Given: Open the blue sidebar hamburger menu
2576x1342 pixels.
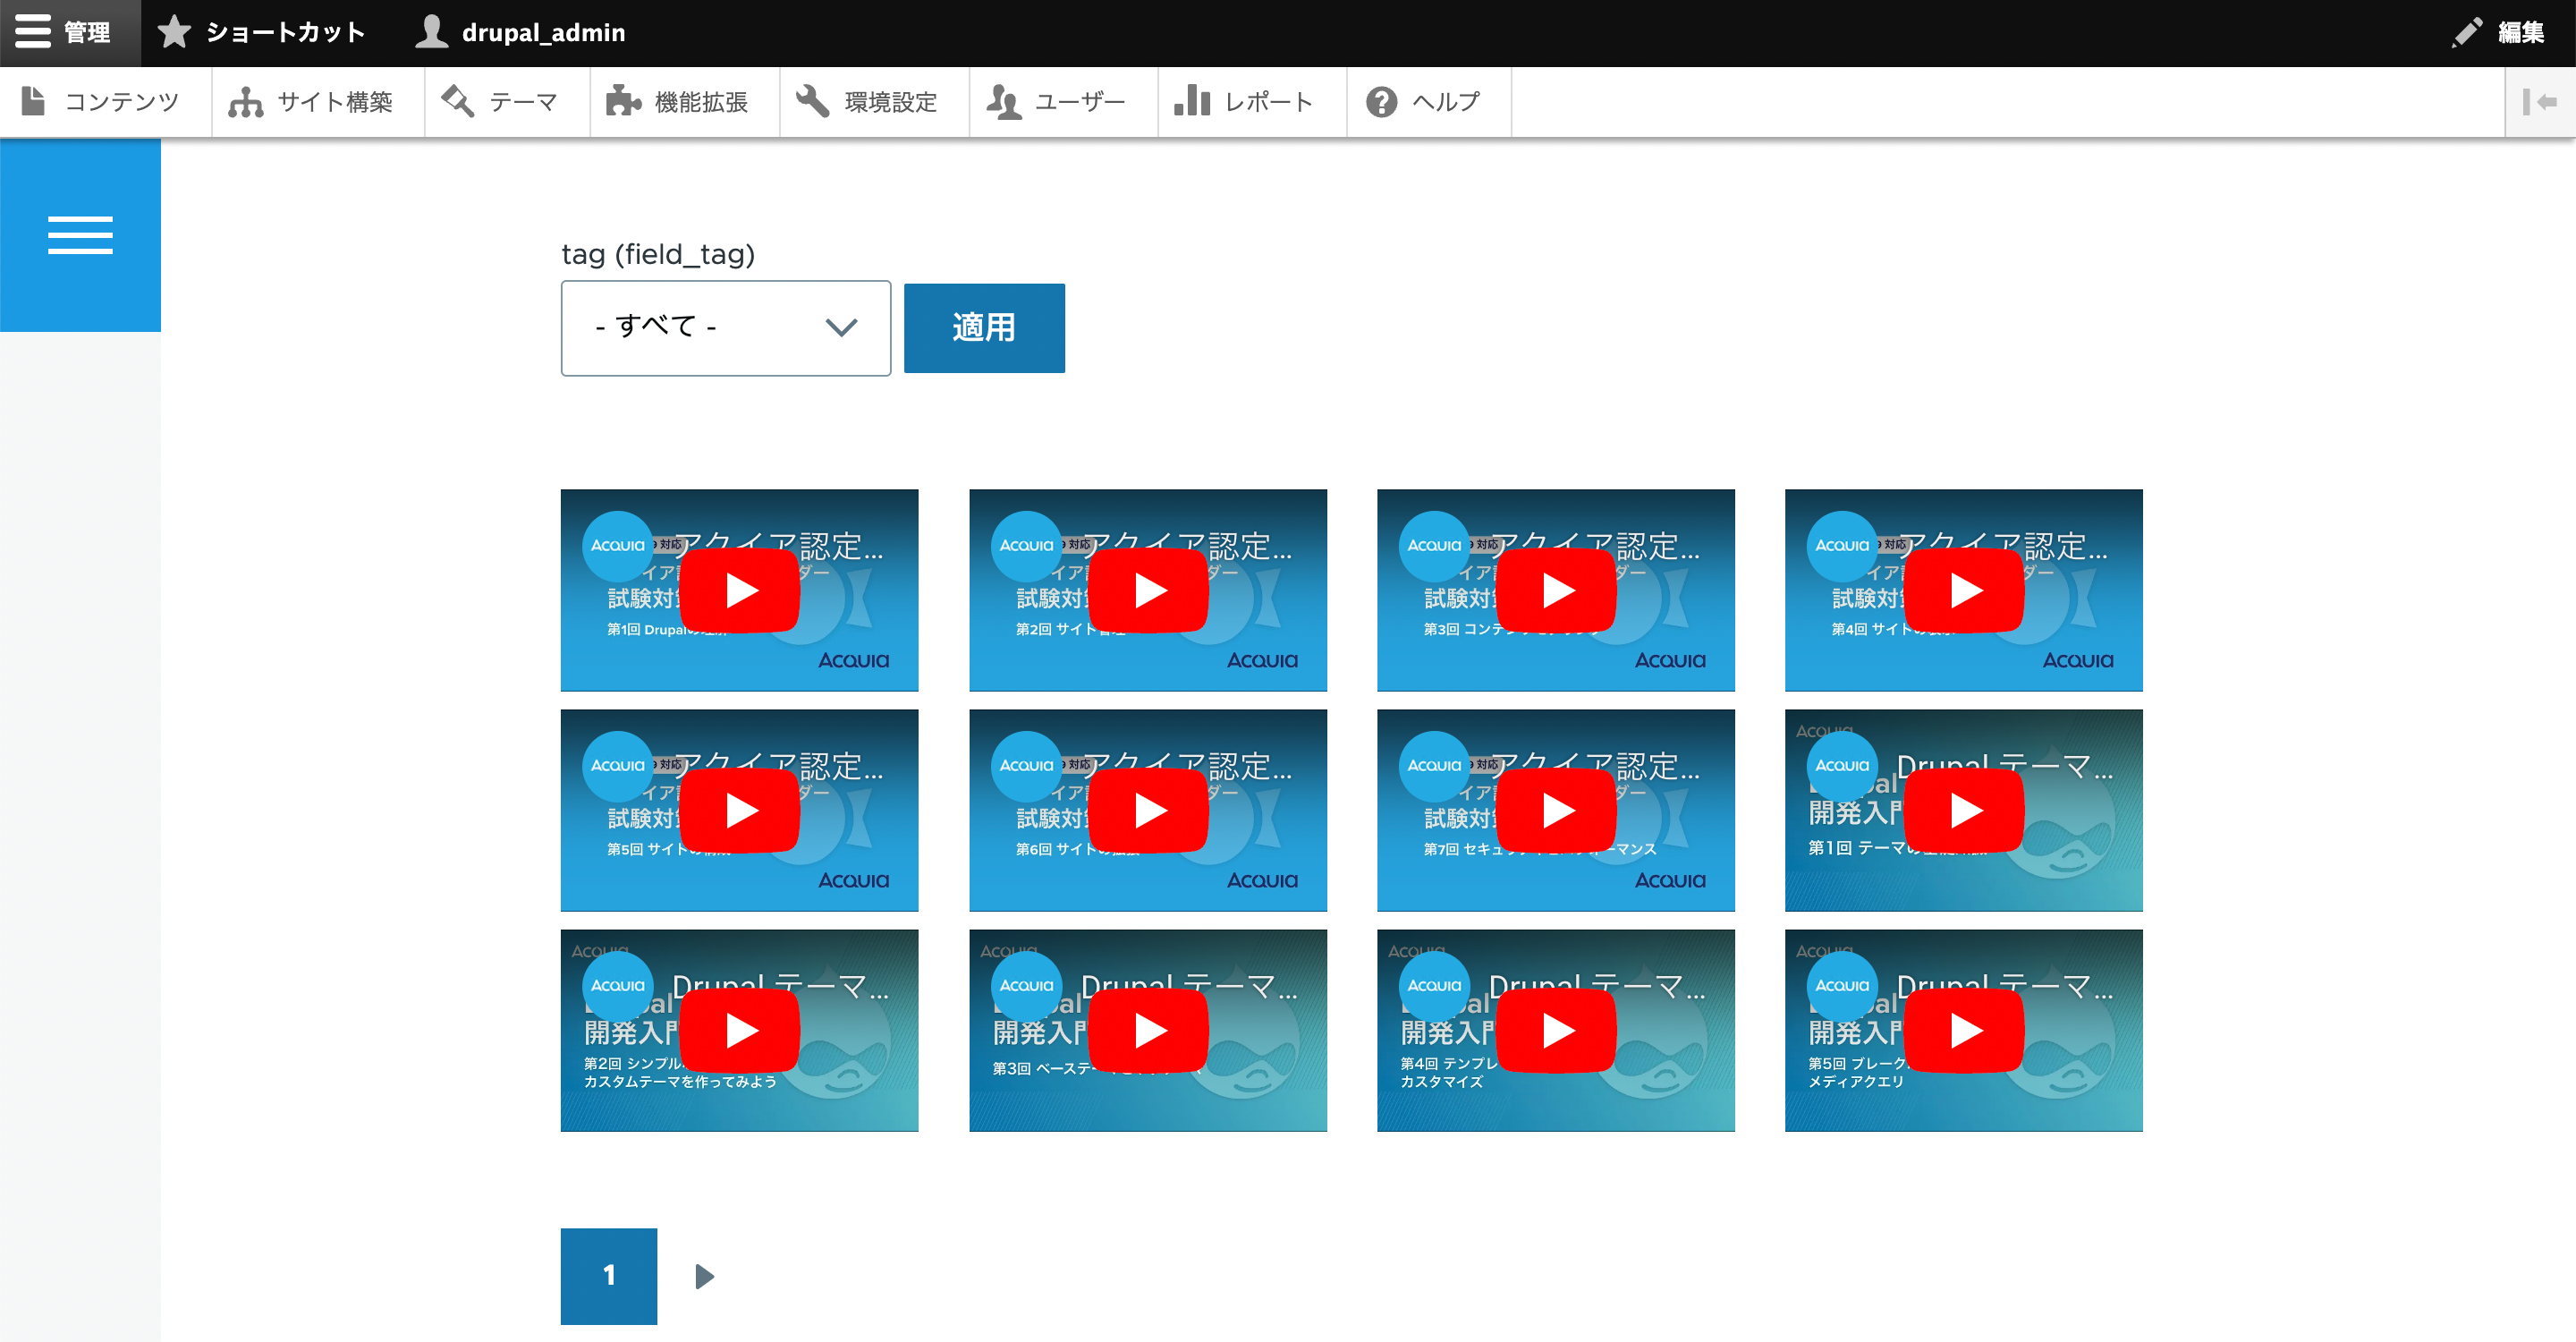Looking at the screenshot, I should pyautogui.click(x=80, y=235).
